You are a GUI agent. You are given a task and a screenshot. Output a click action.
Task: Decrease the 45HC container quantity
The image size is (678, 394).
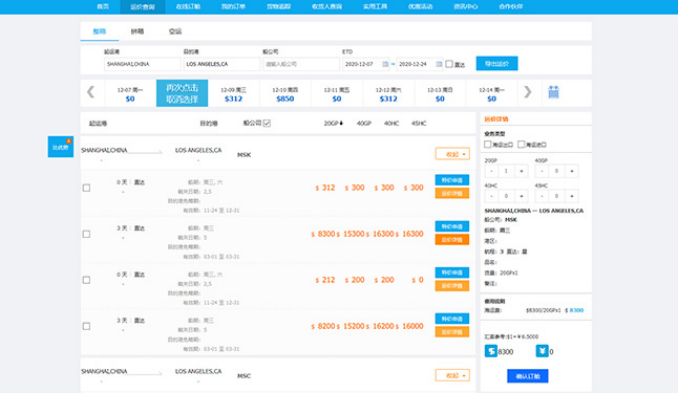coord(542,196)
